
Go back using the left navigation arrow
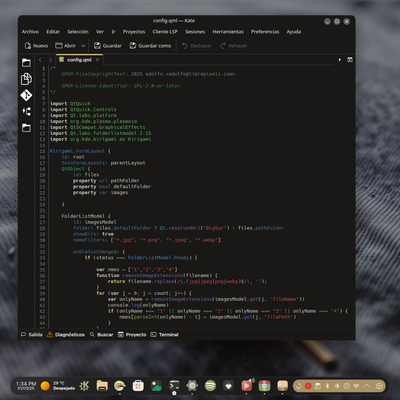tap(41, 60)
